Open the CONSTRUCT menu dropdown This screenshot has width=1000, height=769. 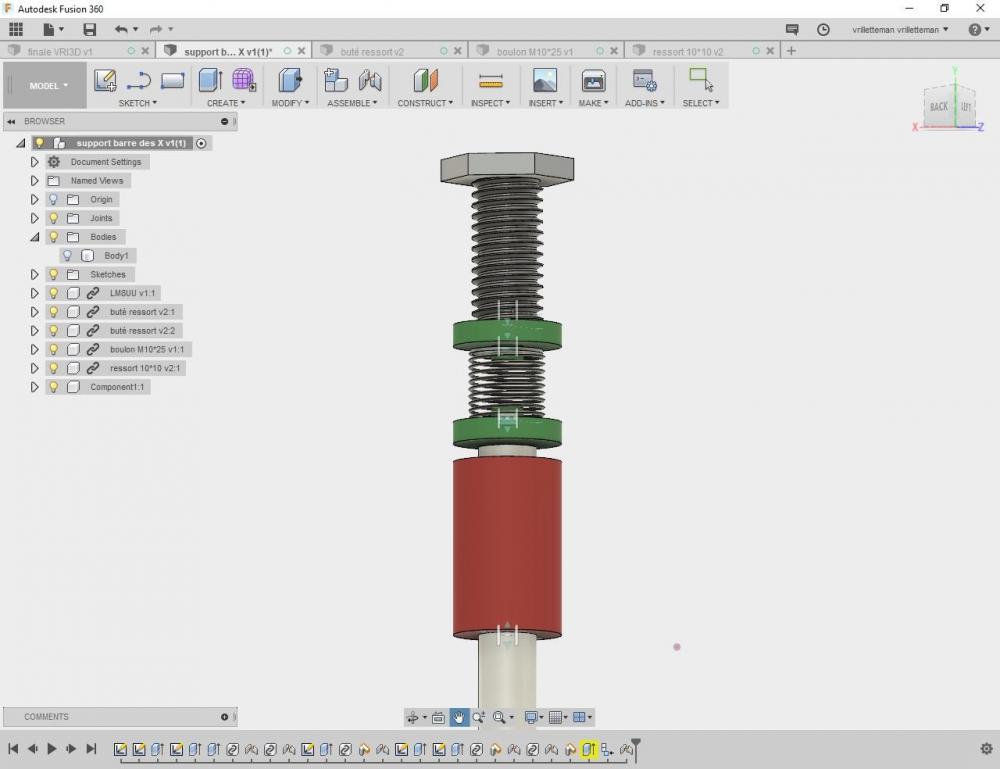pos(425,103)
